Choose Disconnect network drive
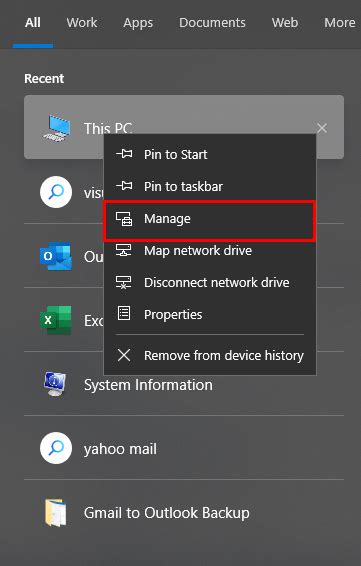Viewport: 361px width, 566px height. [x=210, y=282]
